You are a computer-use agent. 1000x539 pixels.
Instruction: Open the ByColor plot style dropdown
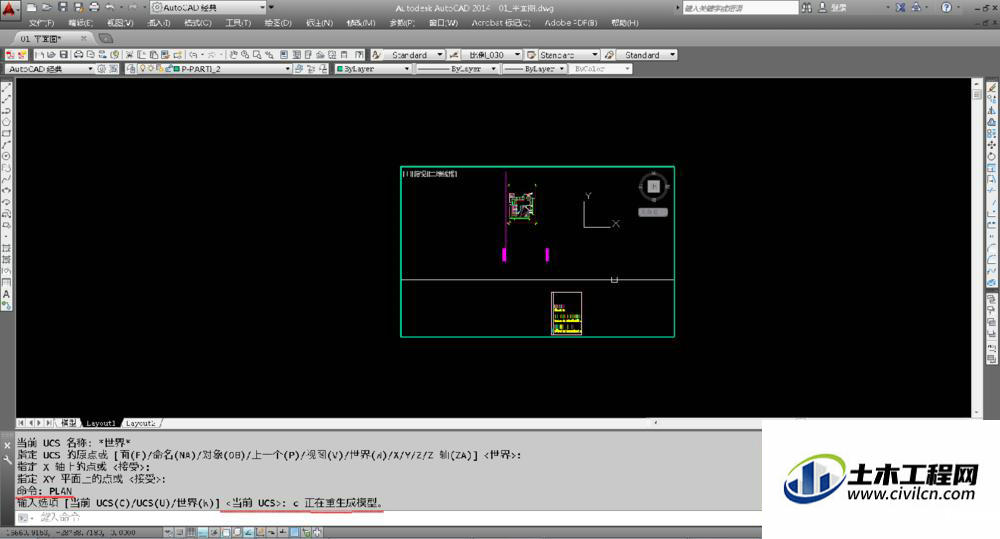pyautogui.click(x=601, y=69)
